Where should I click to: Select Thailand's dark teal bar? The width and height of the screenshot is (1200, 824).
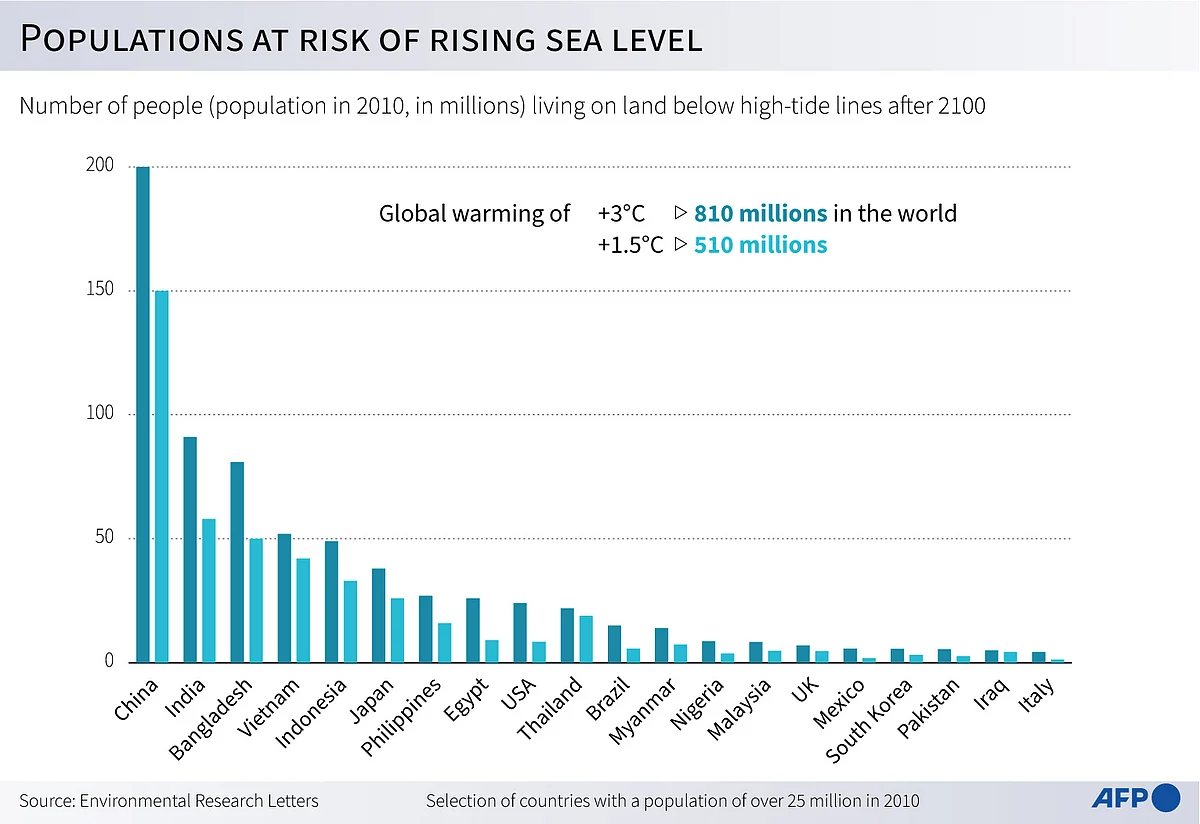pyautogui.click(x=567, y=635)
